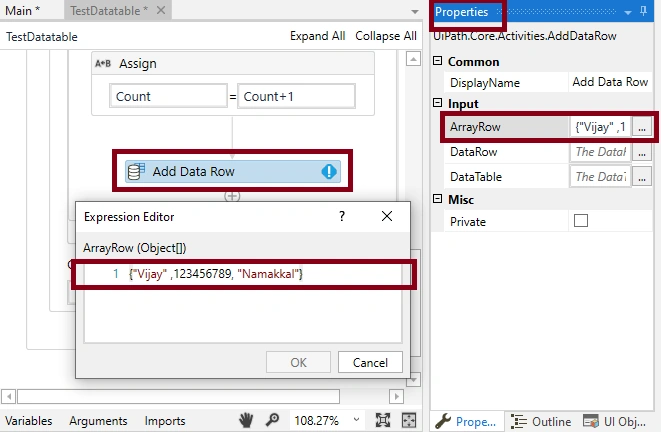
Task: Click the DataRow property label
Action: pyautogui.click(x=473, y=152)
